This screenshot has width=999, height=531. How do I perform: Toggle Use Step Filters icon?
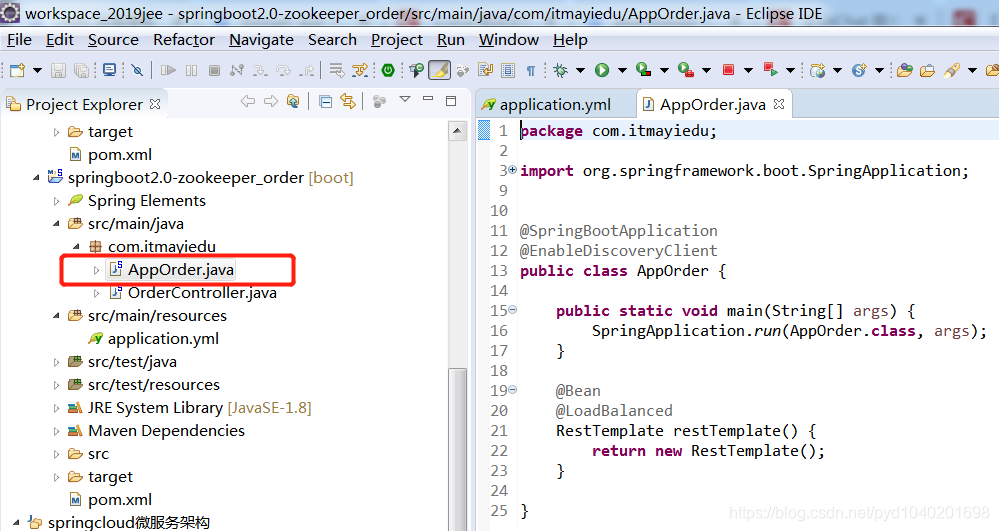tap(361, 70)
